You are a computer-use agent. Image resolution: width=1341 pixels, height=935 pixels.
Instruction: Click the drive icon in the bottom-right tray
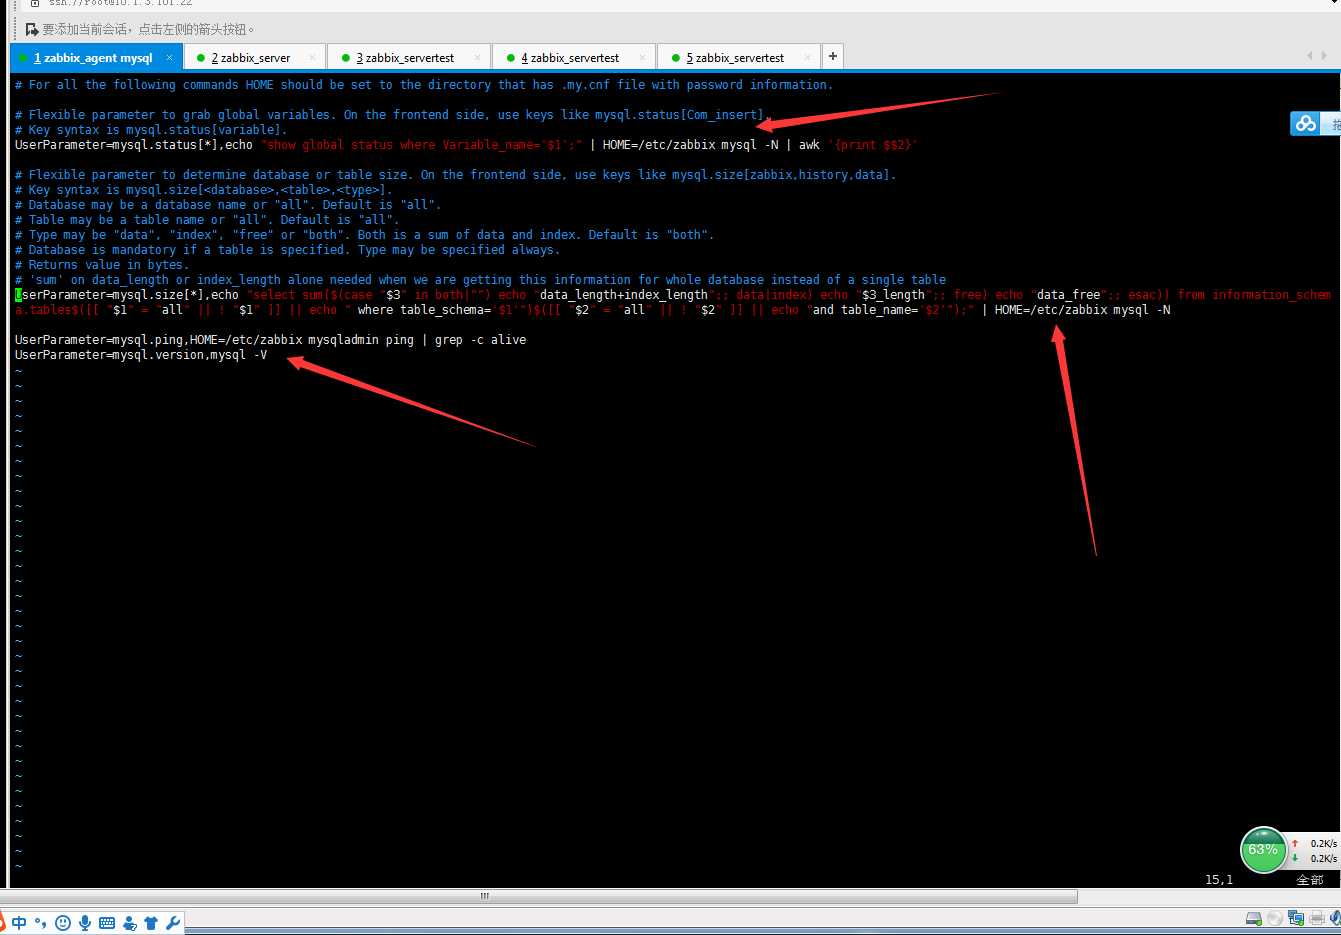[x=1254, y=918]
